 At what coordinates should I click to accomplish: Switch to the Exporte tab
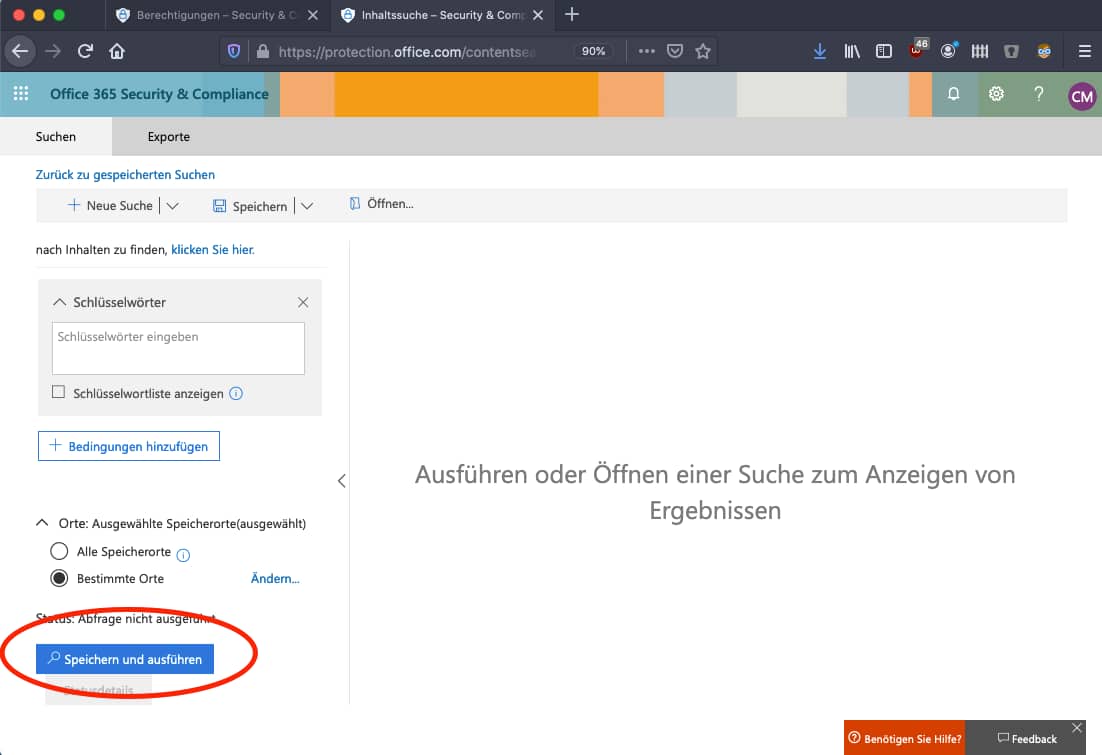click(x=168, y=136)
